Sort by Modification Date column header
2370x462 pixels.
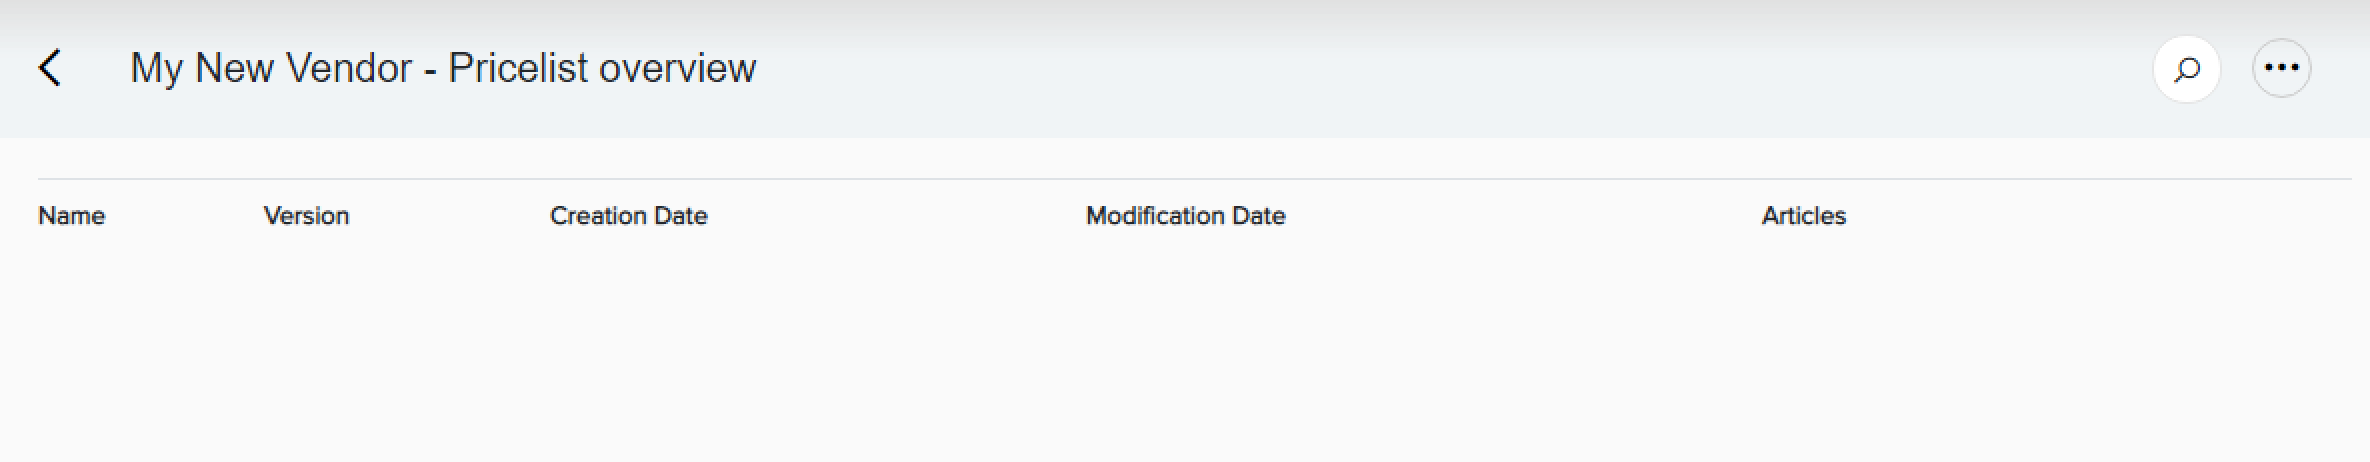(x=1186, y=216)
